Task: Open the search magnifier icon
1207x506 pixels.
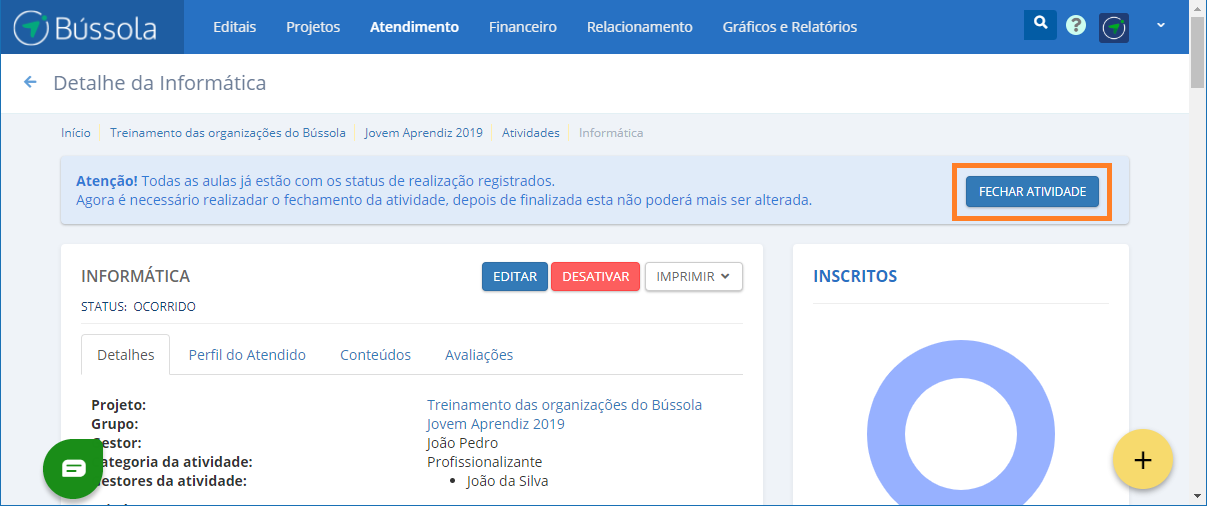Action: tap(1040, 25)
